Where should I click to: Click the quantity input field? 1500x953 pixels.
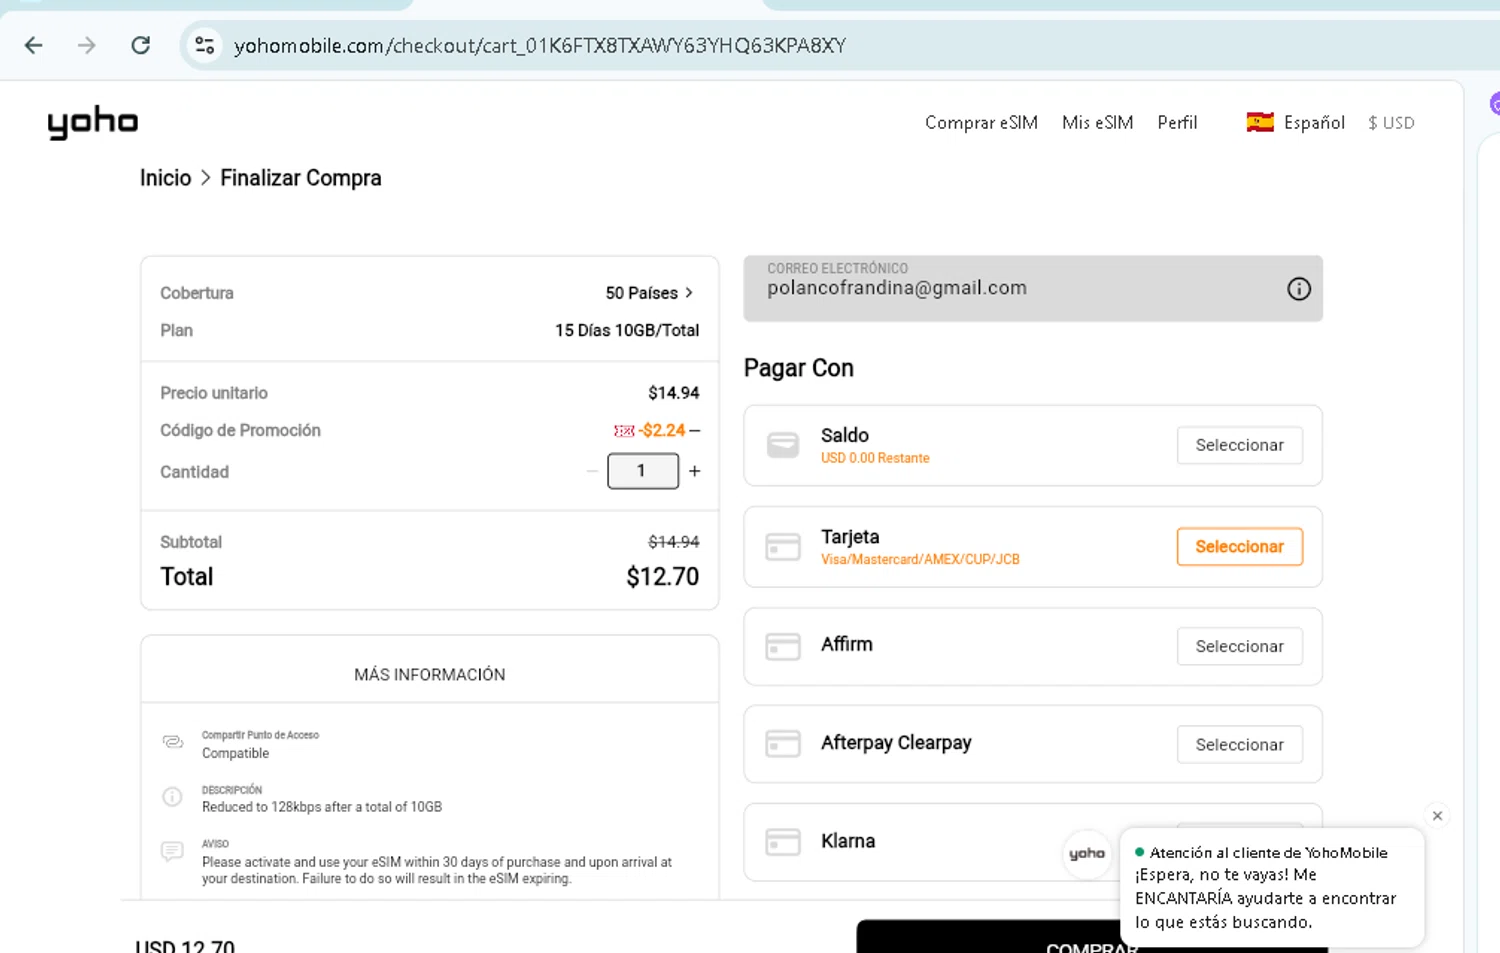pos(643,471)
